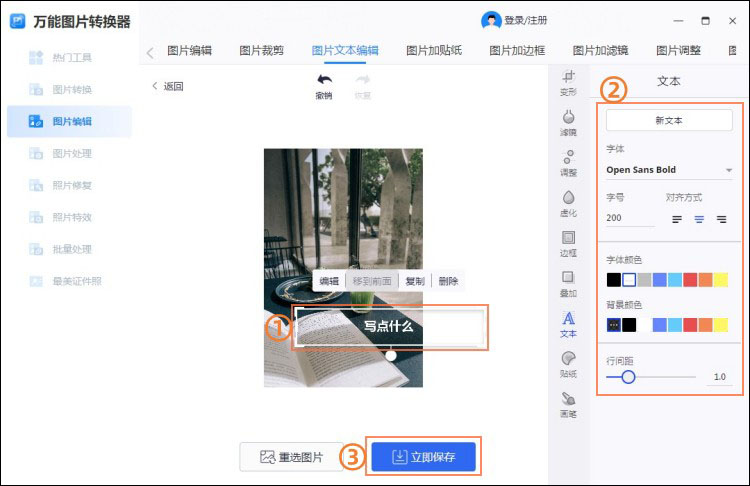750x486 pixels.
Task: Expand the Open Sans Bold font dropdown
Action: click(669, 170)
